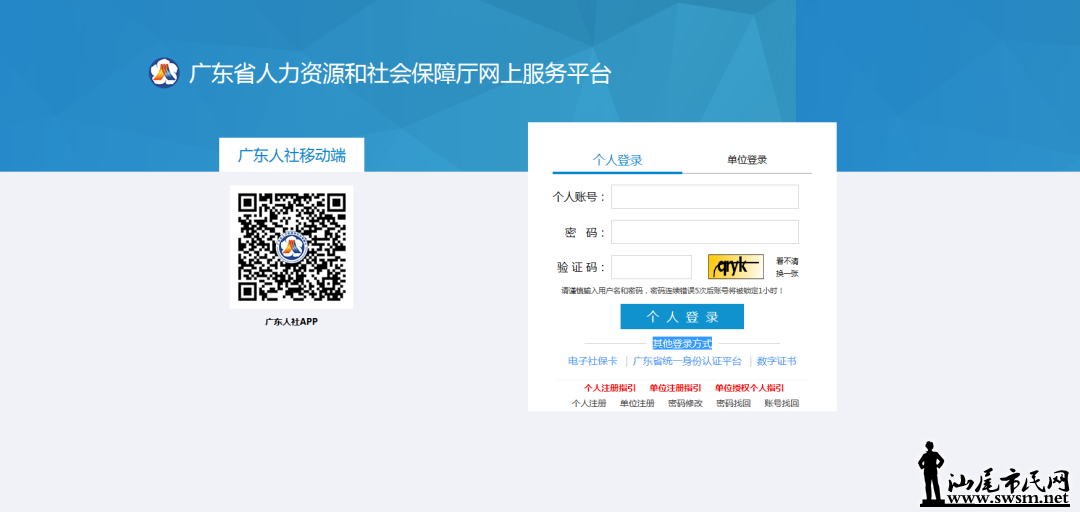This screenshot has width=1080, height=512.
Task: Open 数字证书 login option
Action: point(776,361)
